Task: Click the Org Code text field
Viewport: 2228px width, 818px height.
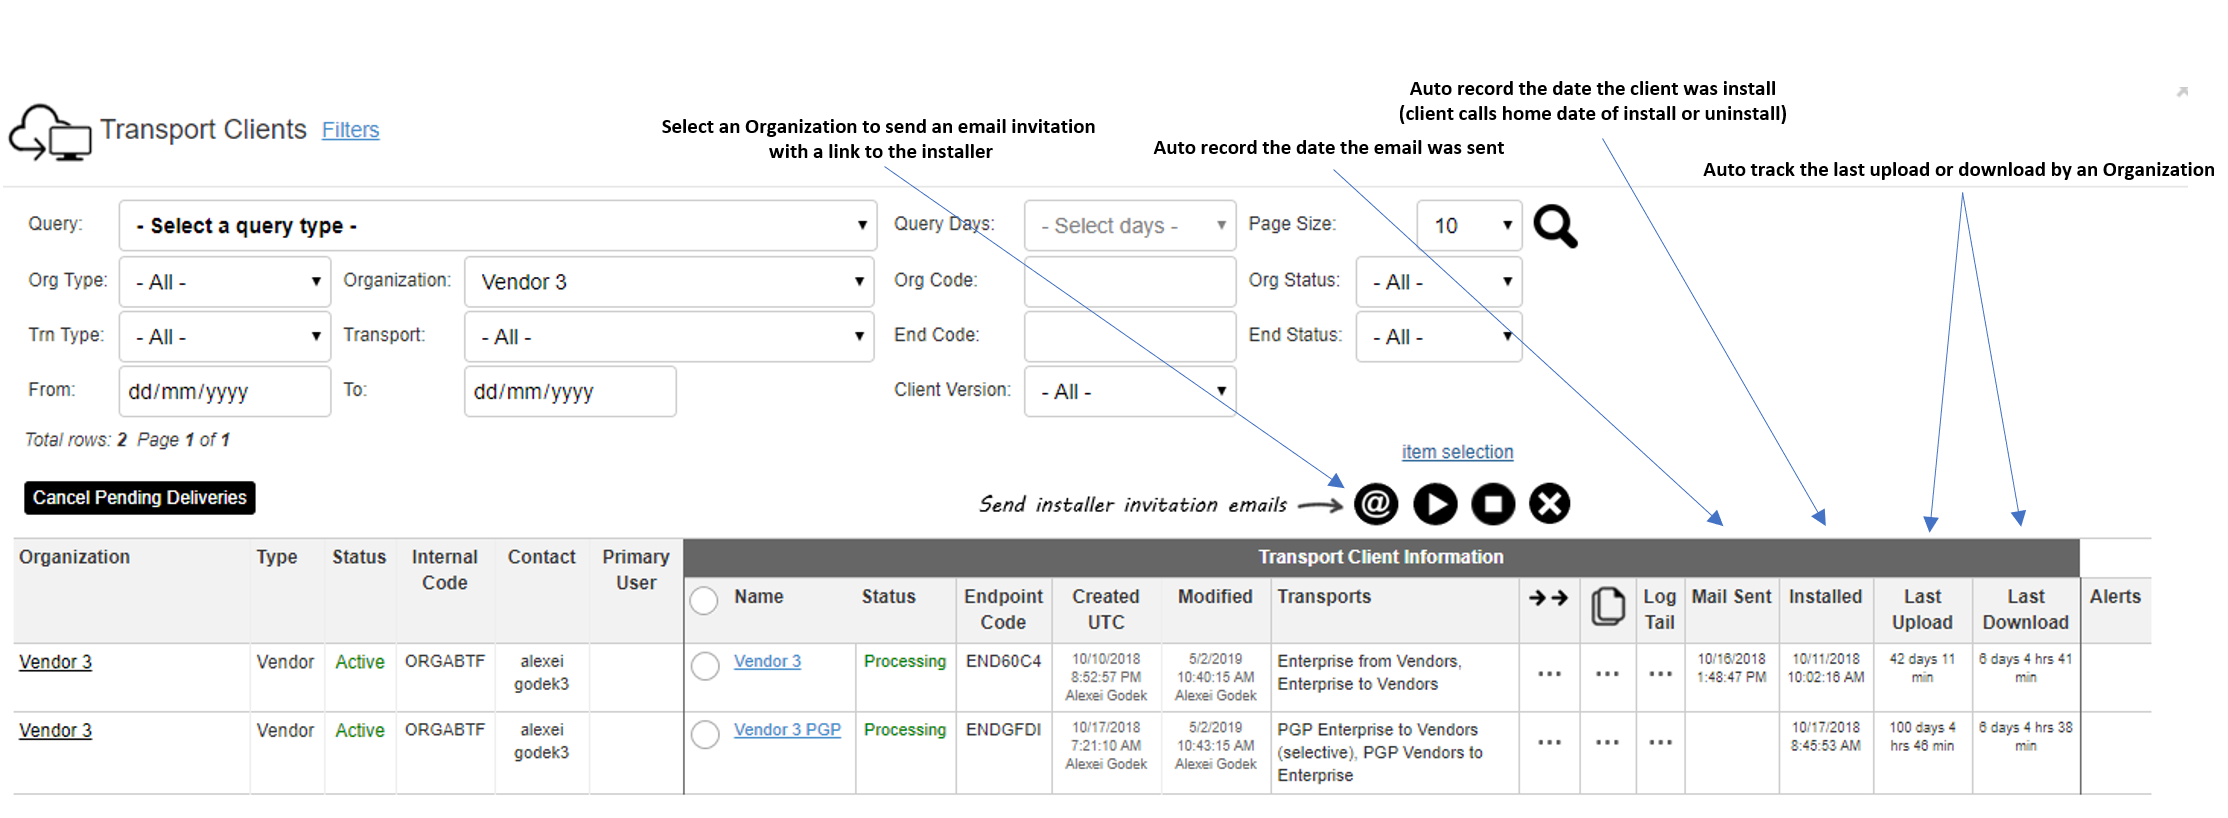Action: [1129, 282]
